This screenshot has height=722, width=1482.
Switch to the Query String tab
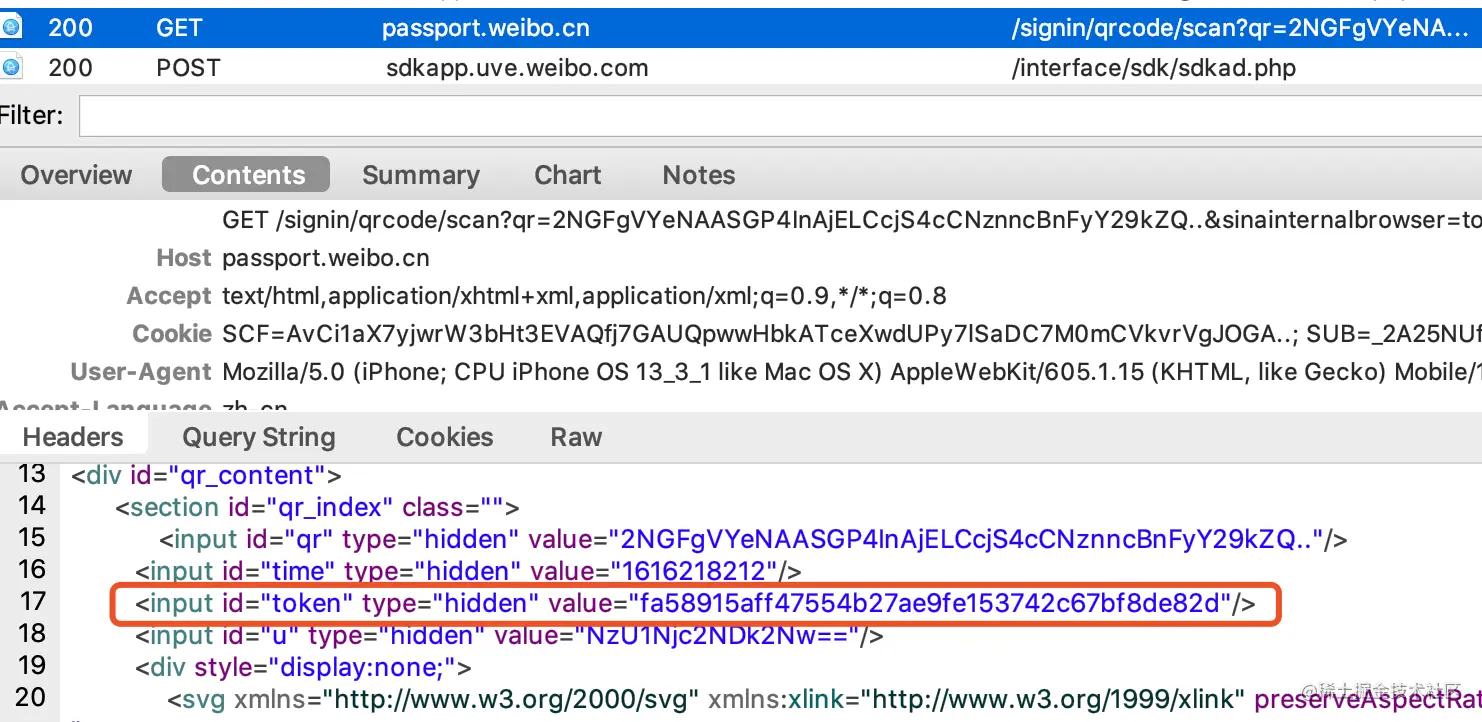click(x=258, y=437)
